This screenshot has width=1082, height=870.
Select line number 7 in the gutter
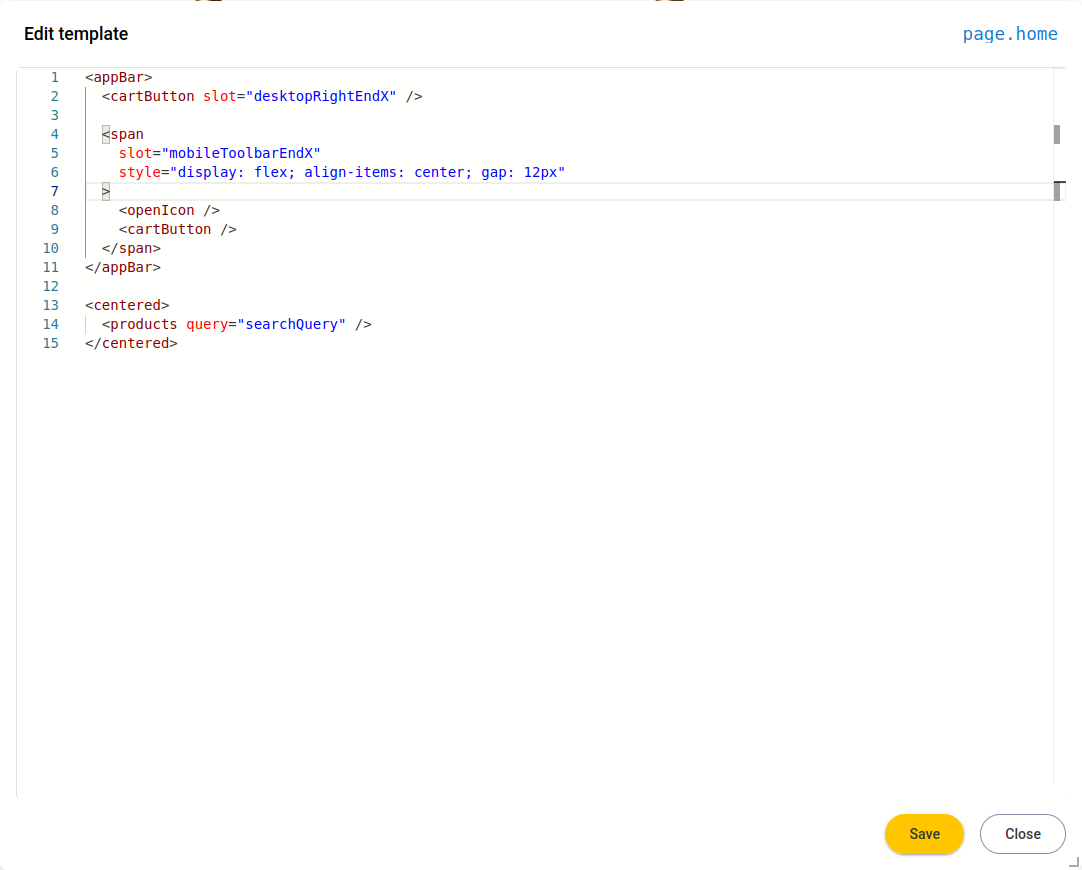coord(54,191)
